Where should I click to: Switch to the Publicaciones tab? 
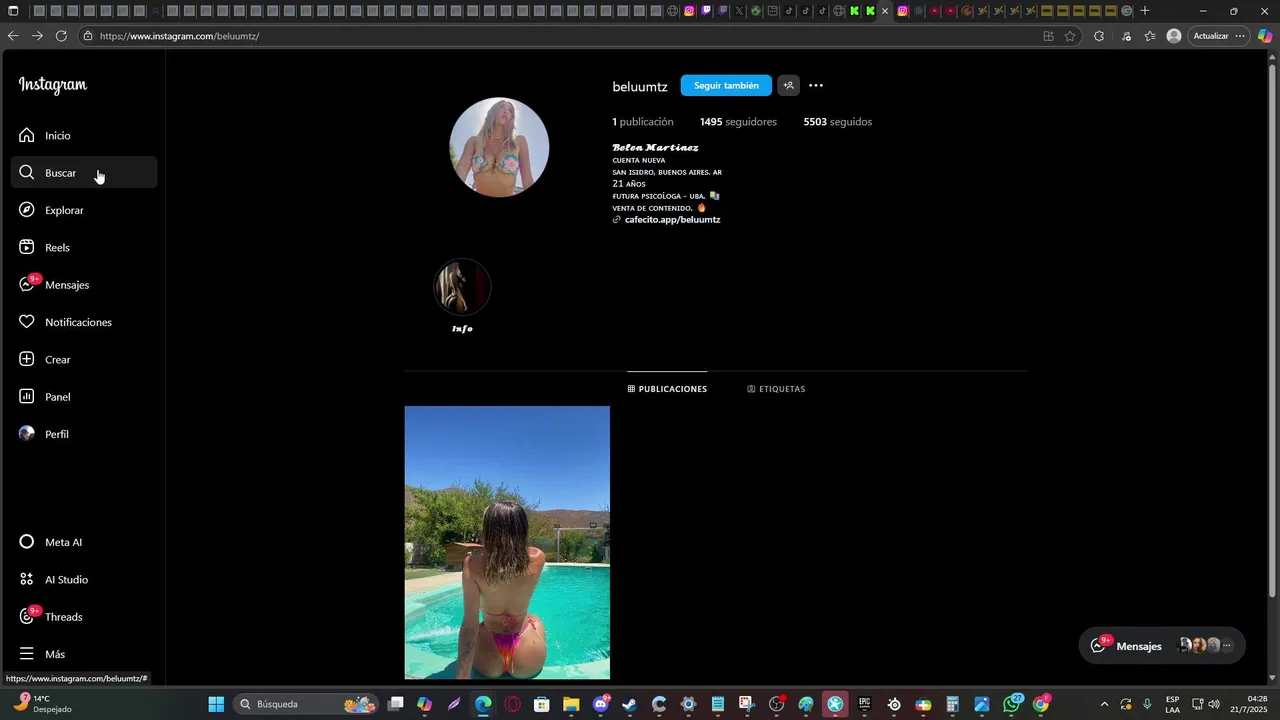[x=667, y=389]
